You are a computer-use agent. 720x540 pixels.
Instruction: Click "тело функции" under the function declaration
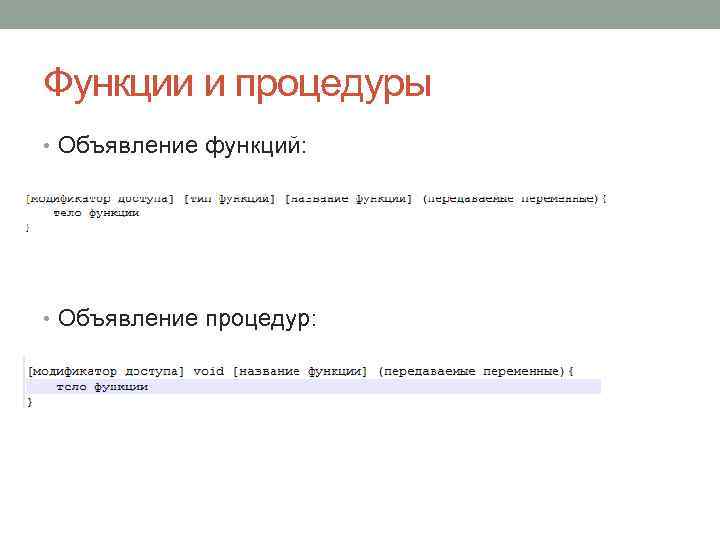point(96,213)
